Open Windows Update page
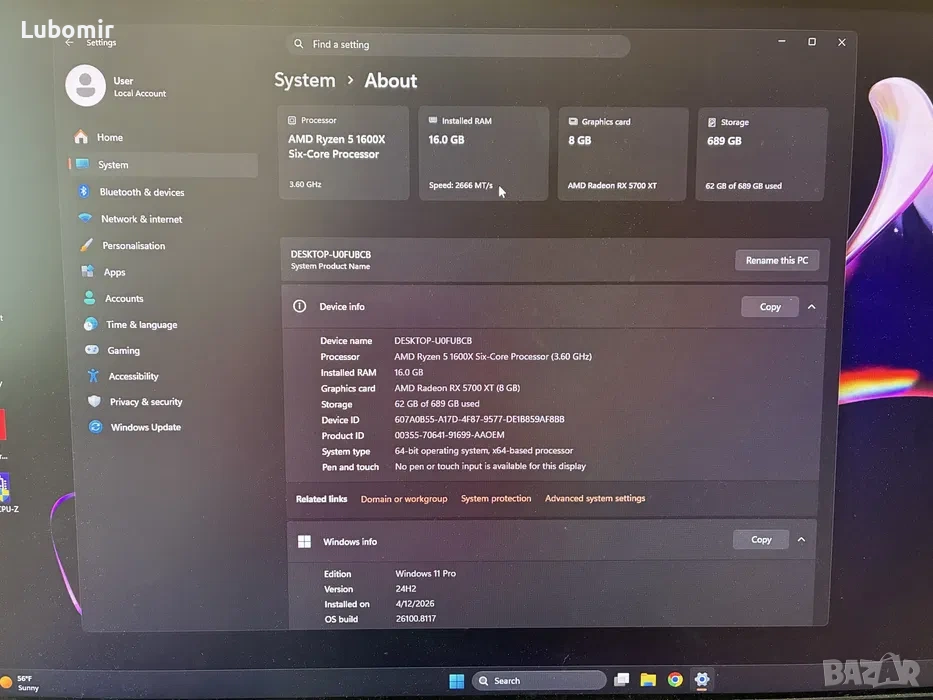933x700 pixels. pos(145,427)
